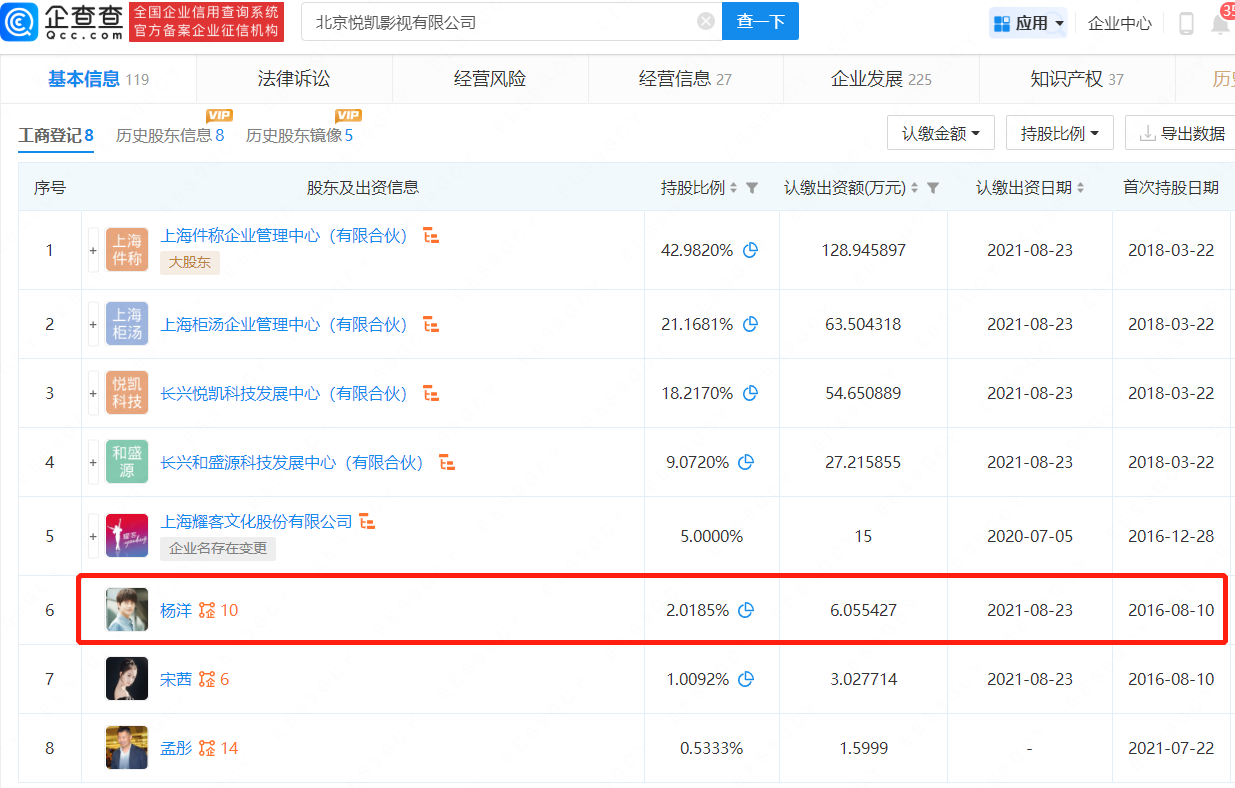Image resolution: width=1235 pixels, height=788 pixels.
Task: Switch to 法律诉讼 tab
Action: tap(294, 79)
